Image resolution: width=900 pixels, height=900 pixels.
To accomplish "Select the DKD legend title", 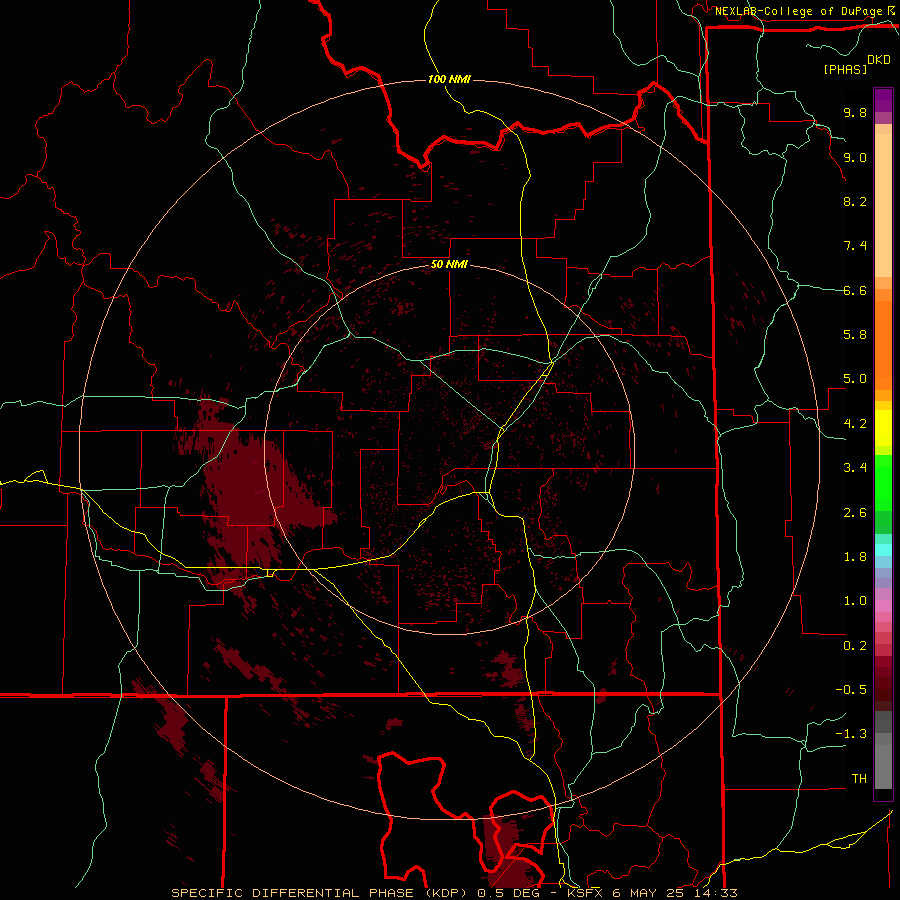I will click(x=878, y=60).
